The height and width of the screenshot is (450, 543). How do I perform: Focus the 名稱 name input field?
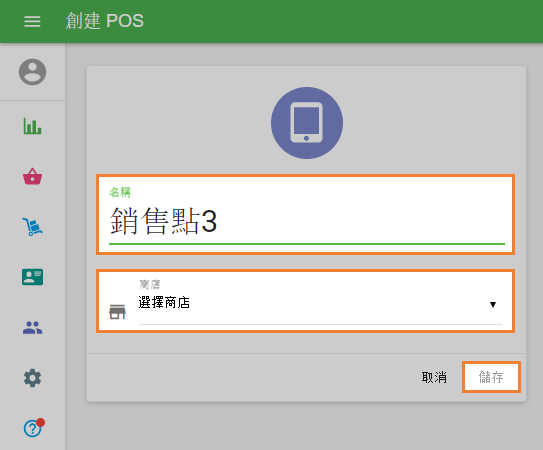307,222
